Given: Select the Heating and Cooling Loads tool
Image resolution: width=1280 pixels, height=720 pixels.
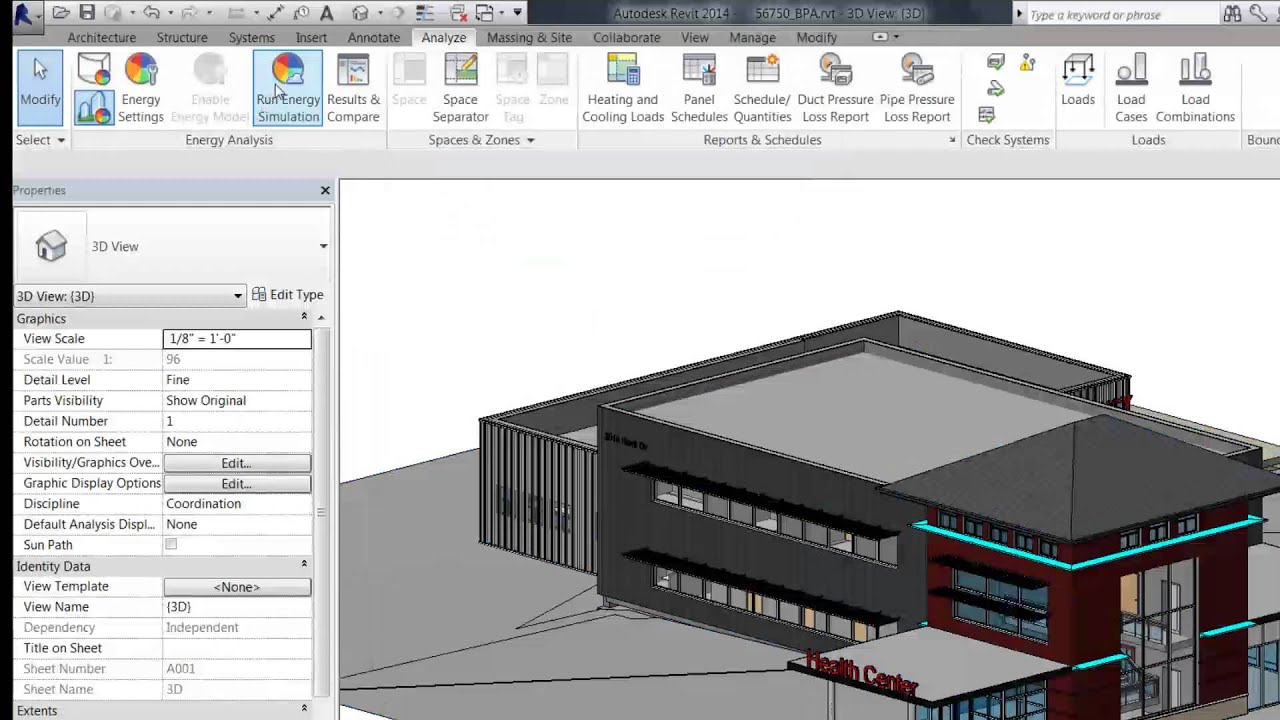Looking at the screenshot, I should point(622,87).
